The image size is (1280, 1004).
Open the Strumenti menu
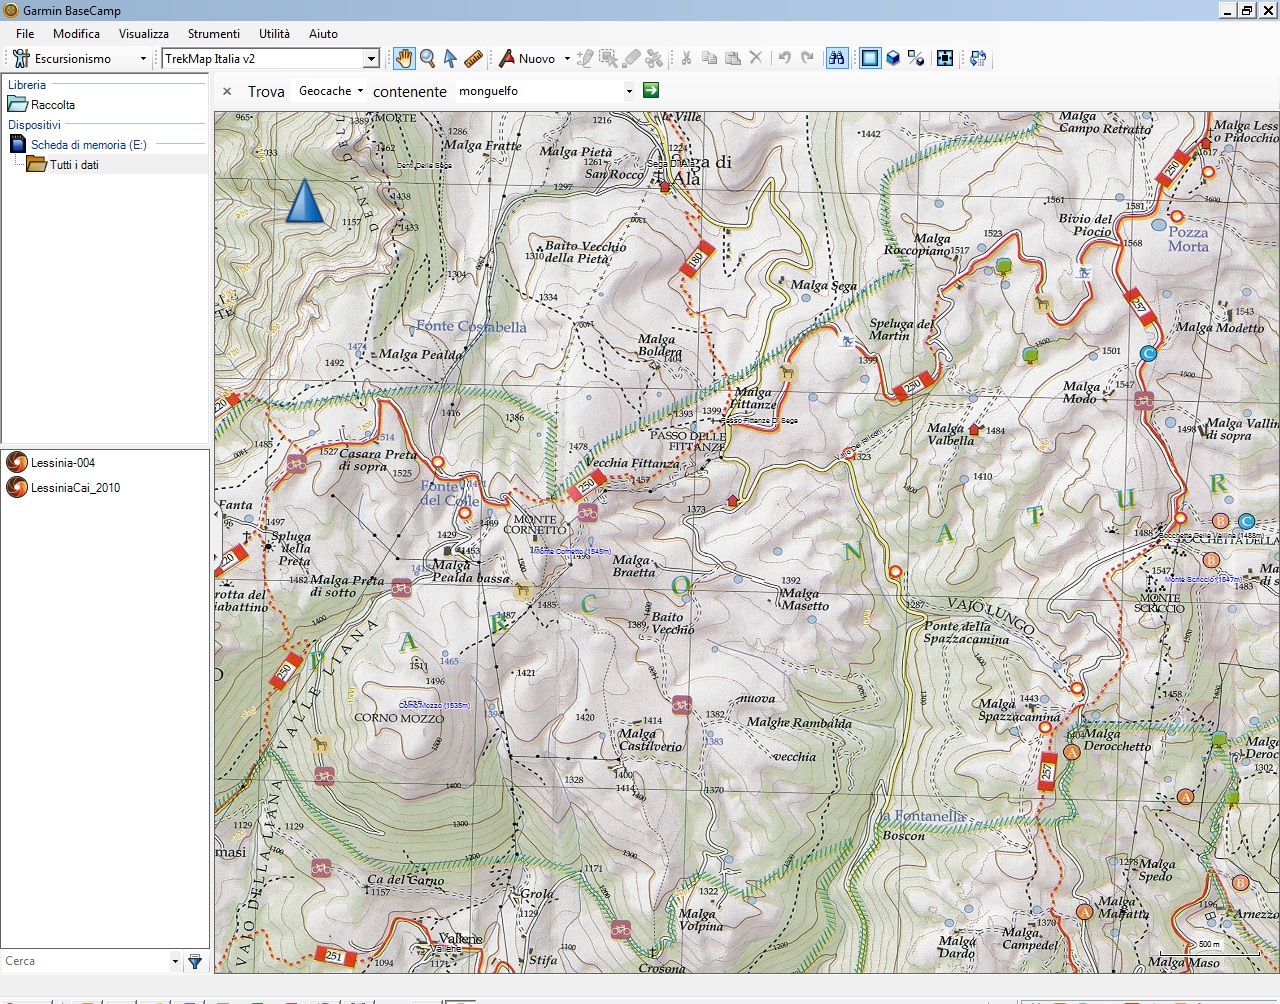point(214,33)
